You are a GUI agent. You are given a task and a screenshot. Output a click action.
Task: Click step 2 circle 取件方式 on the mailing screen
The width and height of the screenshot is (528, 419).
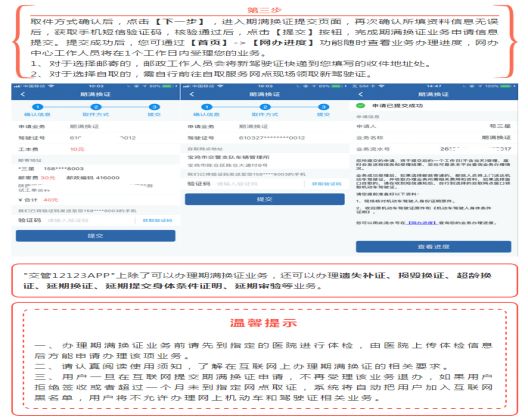tap(96, 107)
